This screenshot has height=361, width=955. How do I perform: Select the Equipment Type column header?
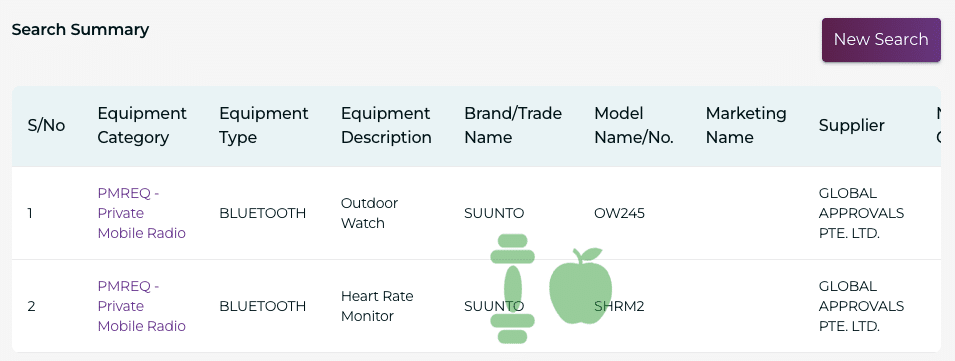pyautogui.click(x=264, y=125)
